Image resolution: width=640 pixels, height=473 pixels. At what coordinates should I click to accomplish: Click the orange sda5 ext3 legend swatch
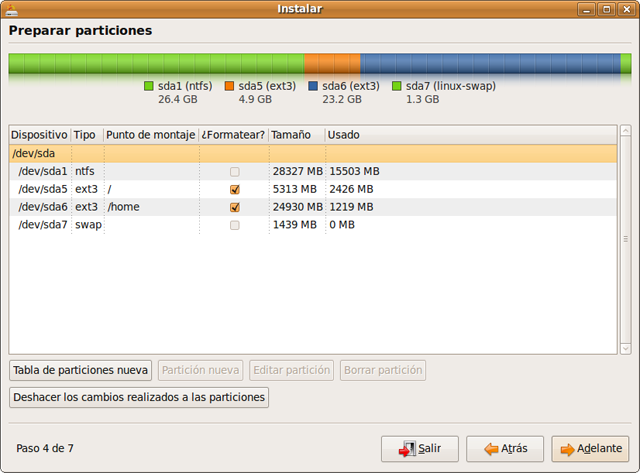pos(229,87)
